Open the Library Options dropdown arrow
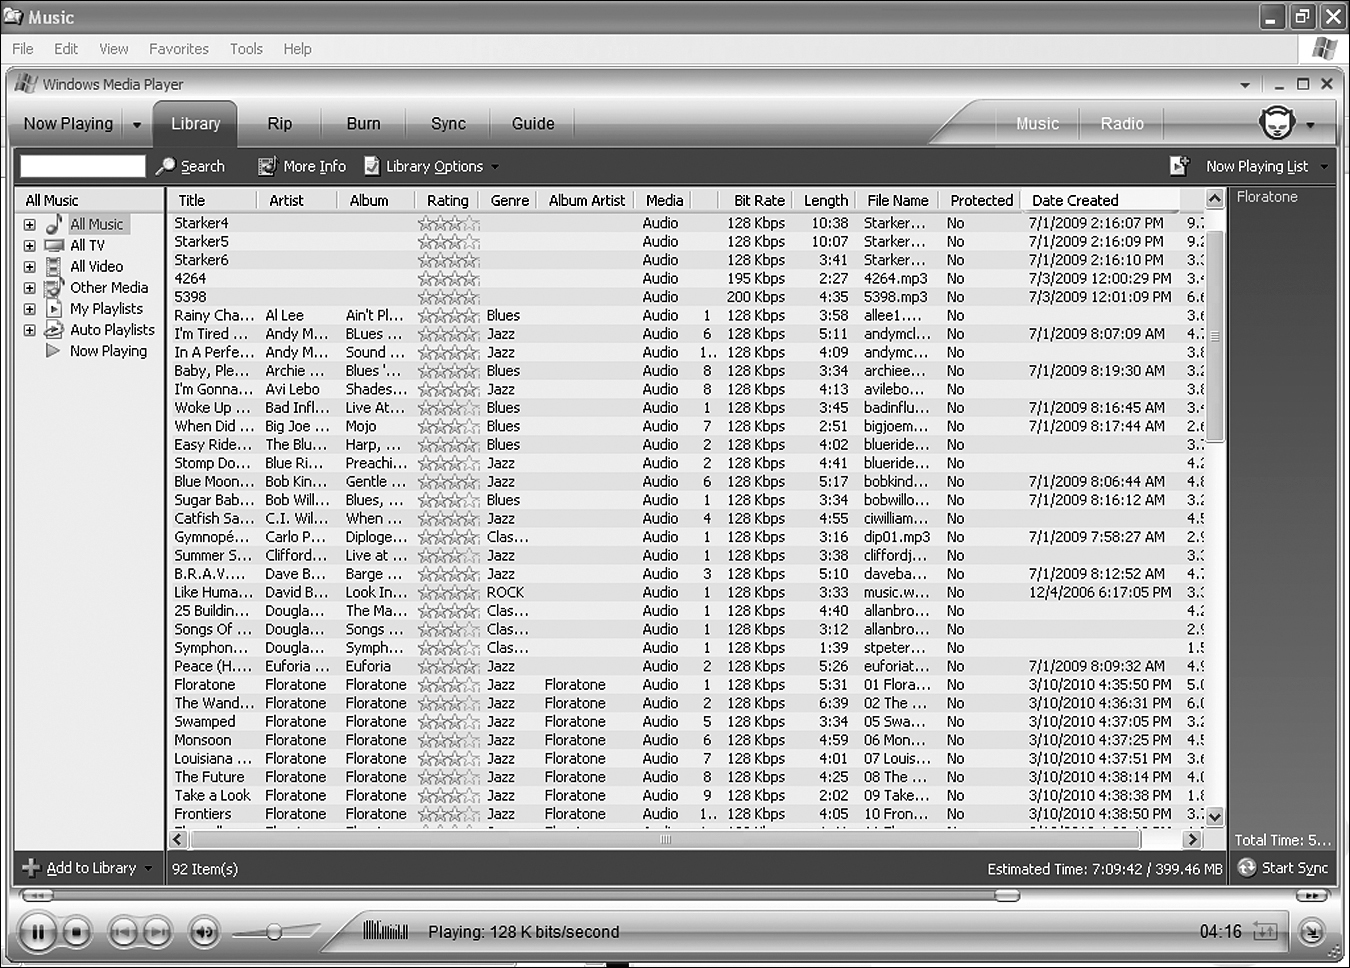This screenshot has width=1350, height=968. pos(495,167)
